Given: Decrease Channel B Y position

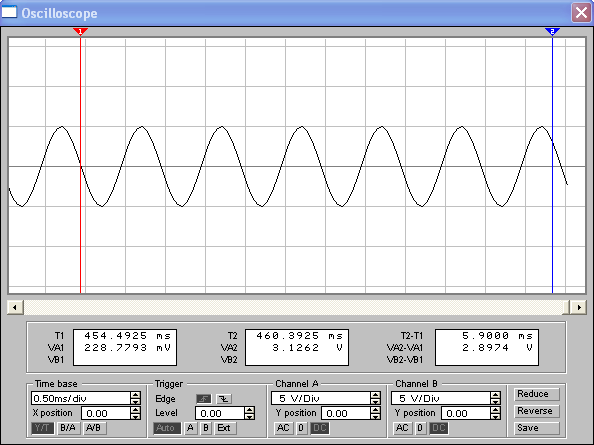Looking at the screenshot, I should [496, 416].
